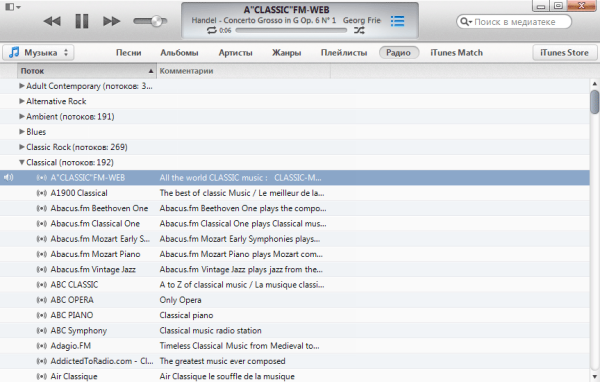The width and height of the screenshot is (600, 382).
Task: Expand the Ambient stream category
Action: [22, 116]
